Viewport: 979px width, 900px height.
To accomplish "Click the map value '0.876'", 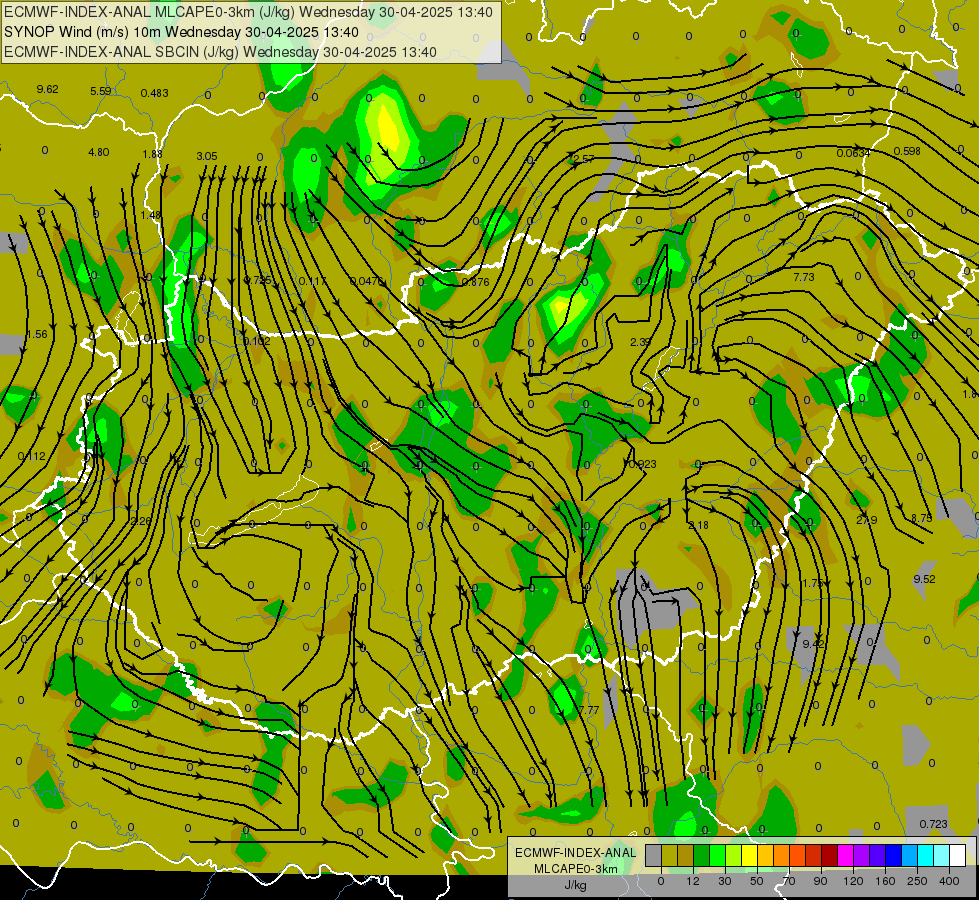I will [475, 282].
